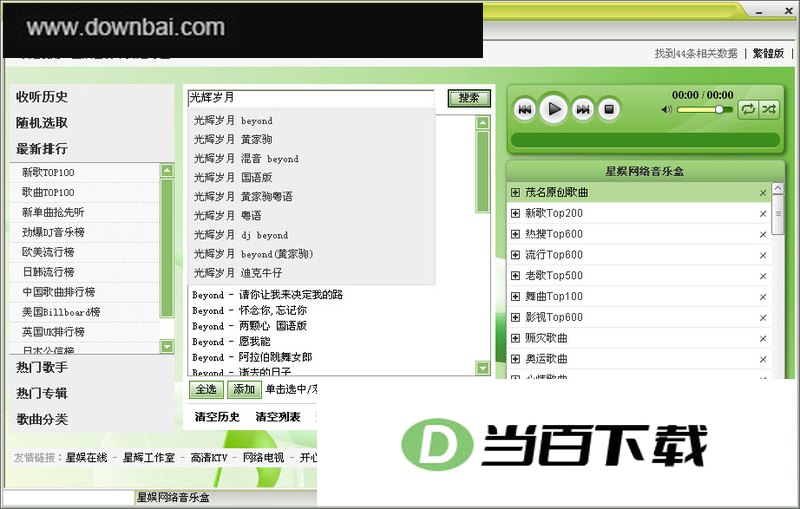Remove 舞曲Top100 from the list

(763, 297)
